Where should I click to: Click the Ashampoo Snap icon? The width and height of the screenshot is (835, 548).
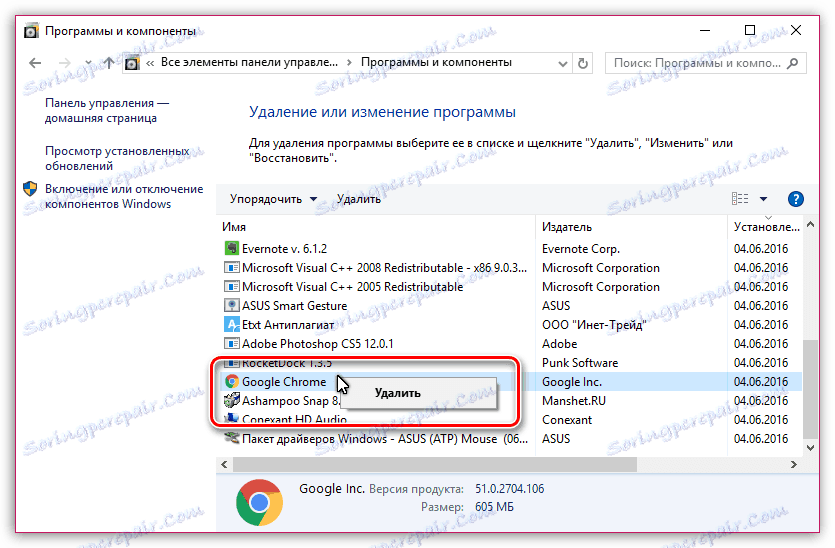pos(232,400)
